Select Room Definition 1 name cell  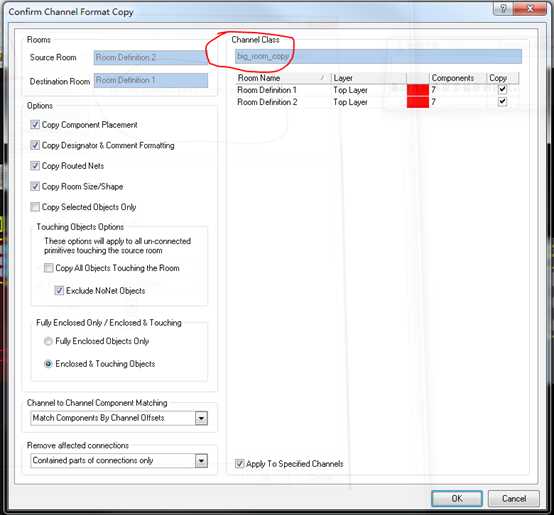coord(267,90)
